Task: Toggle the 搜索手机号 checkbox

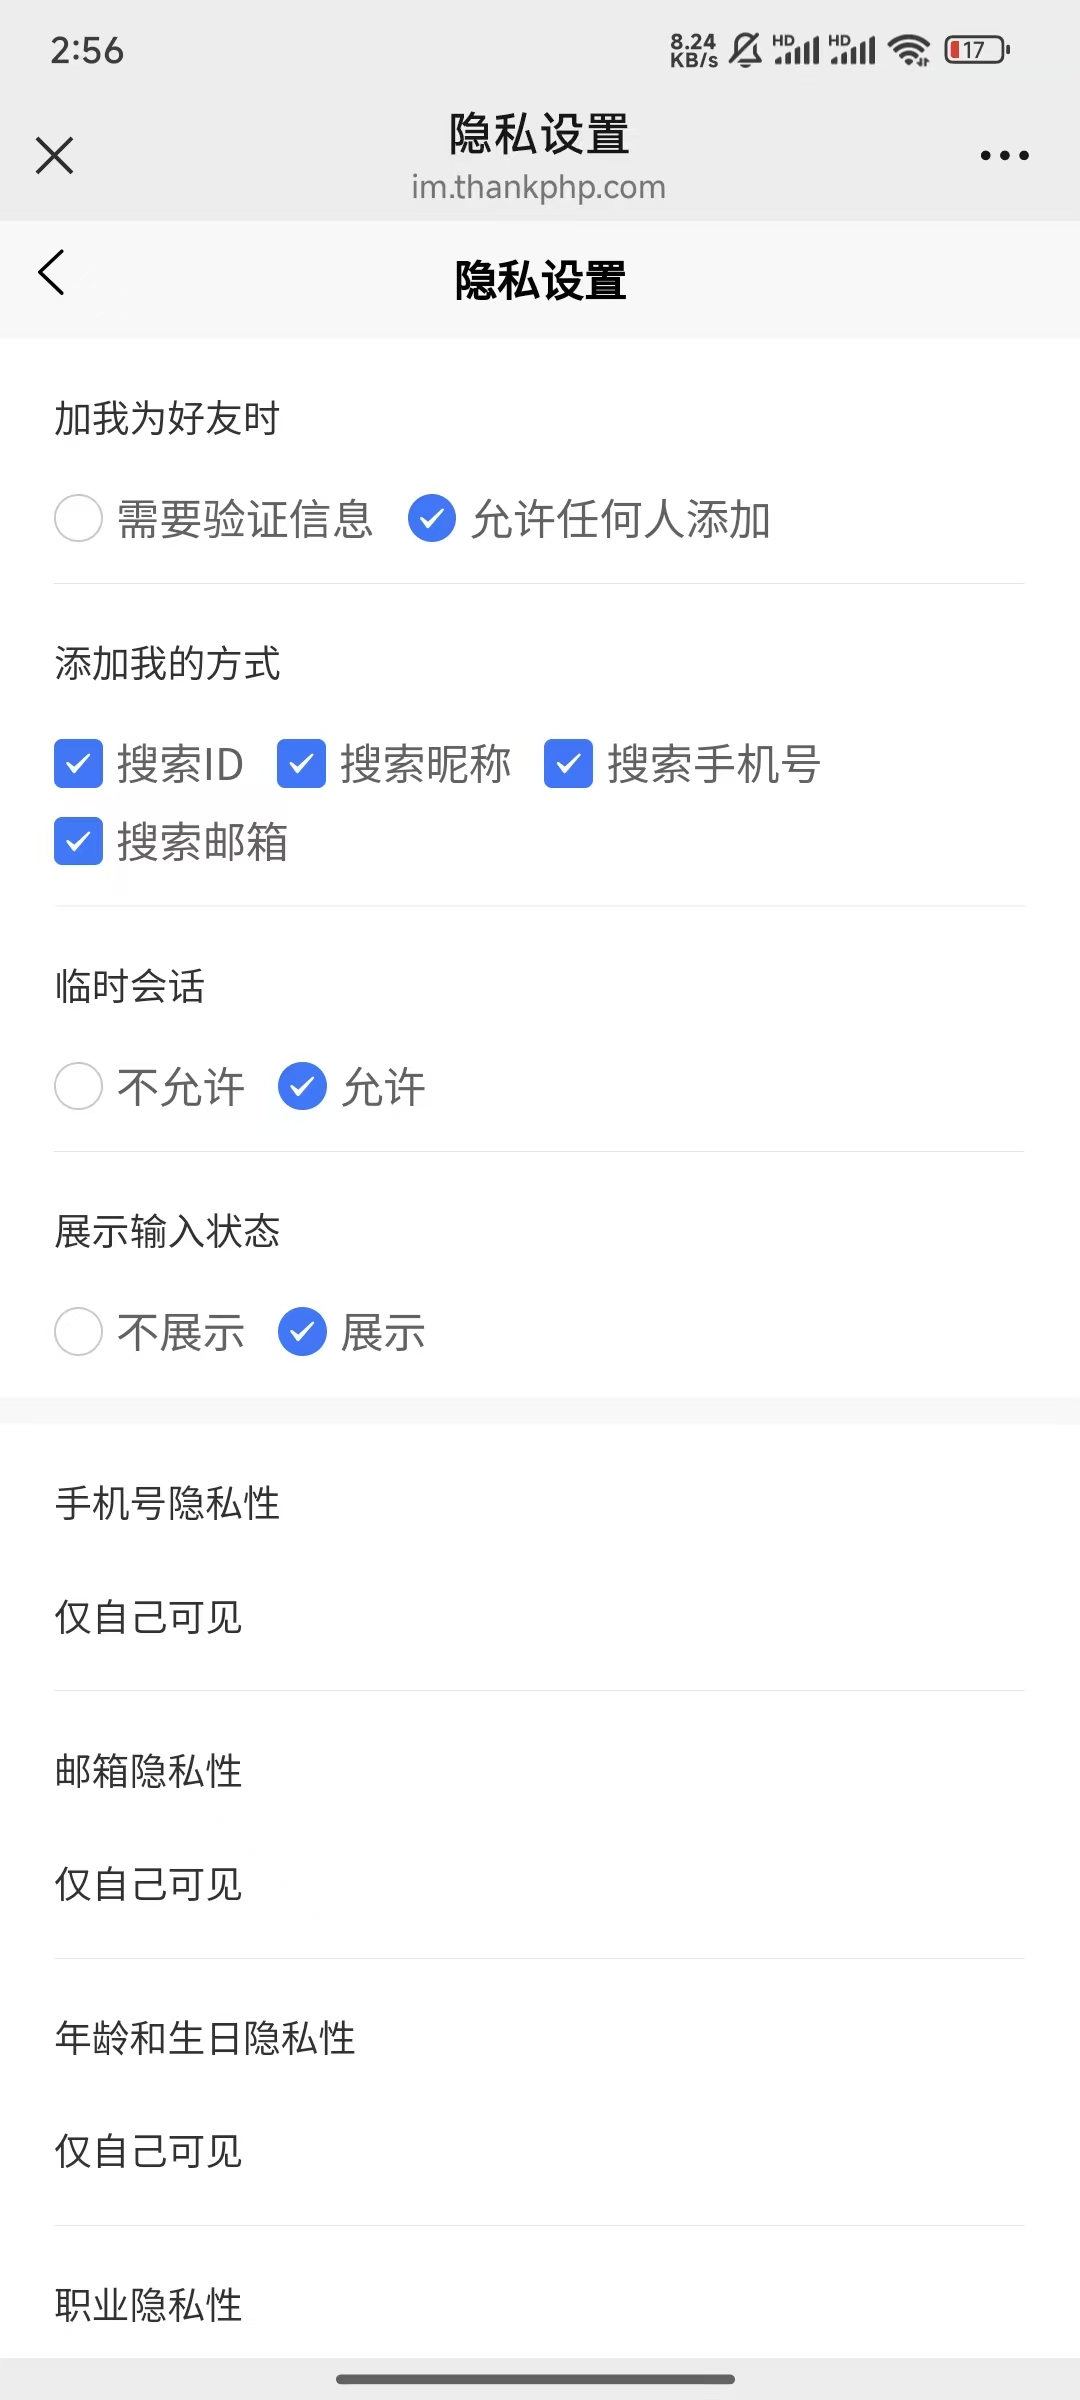Action: [x=569, y=764]
